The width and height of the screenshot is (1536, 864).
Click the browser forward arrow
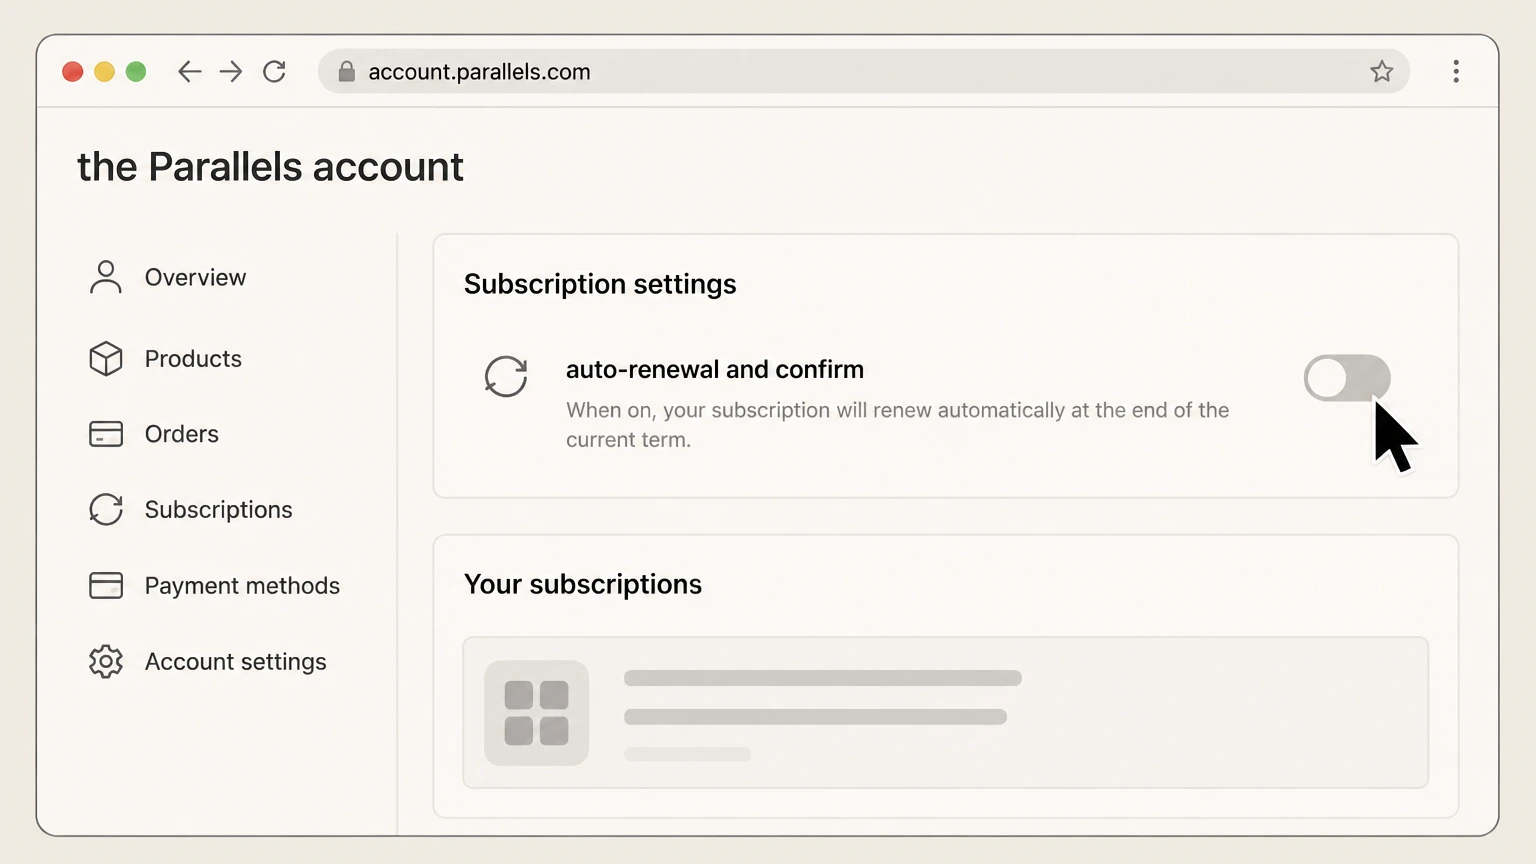[x=231, y=71]
